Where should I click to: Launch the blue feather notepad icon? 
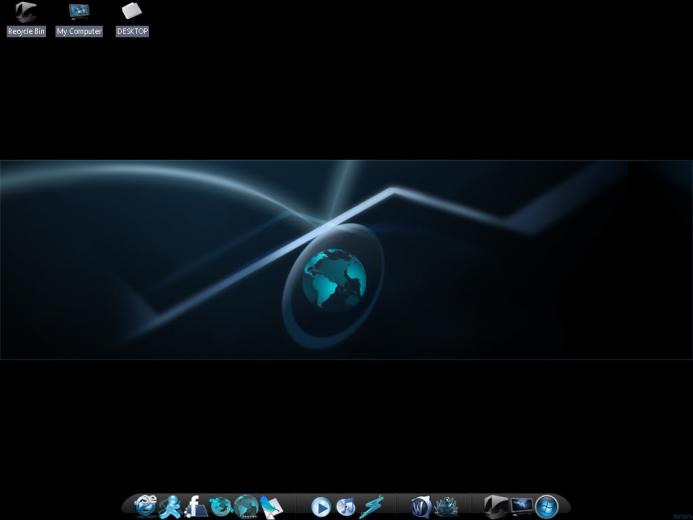(271, 507)
